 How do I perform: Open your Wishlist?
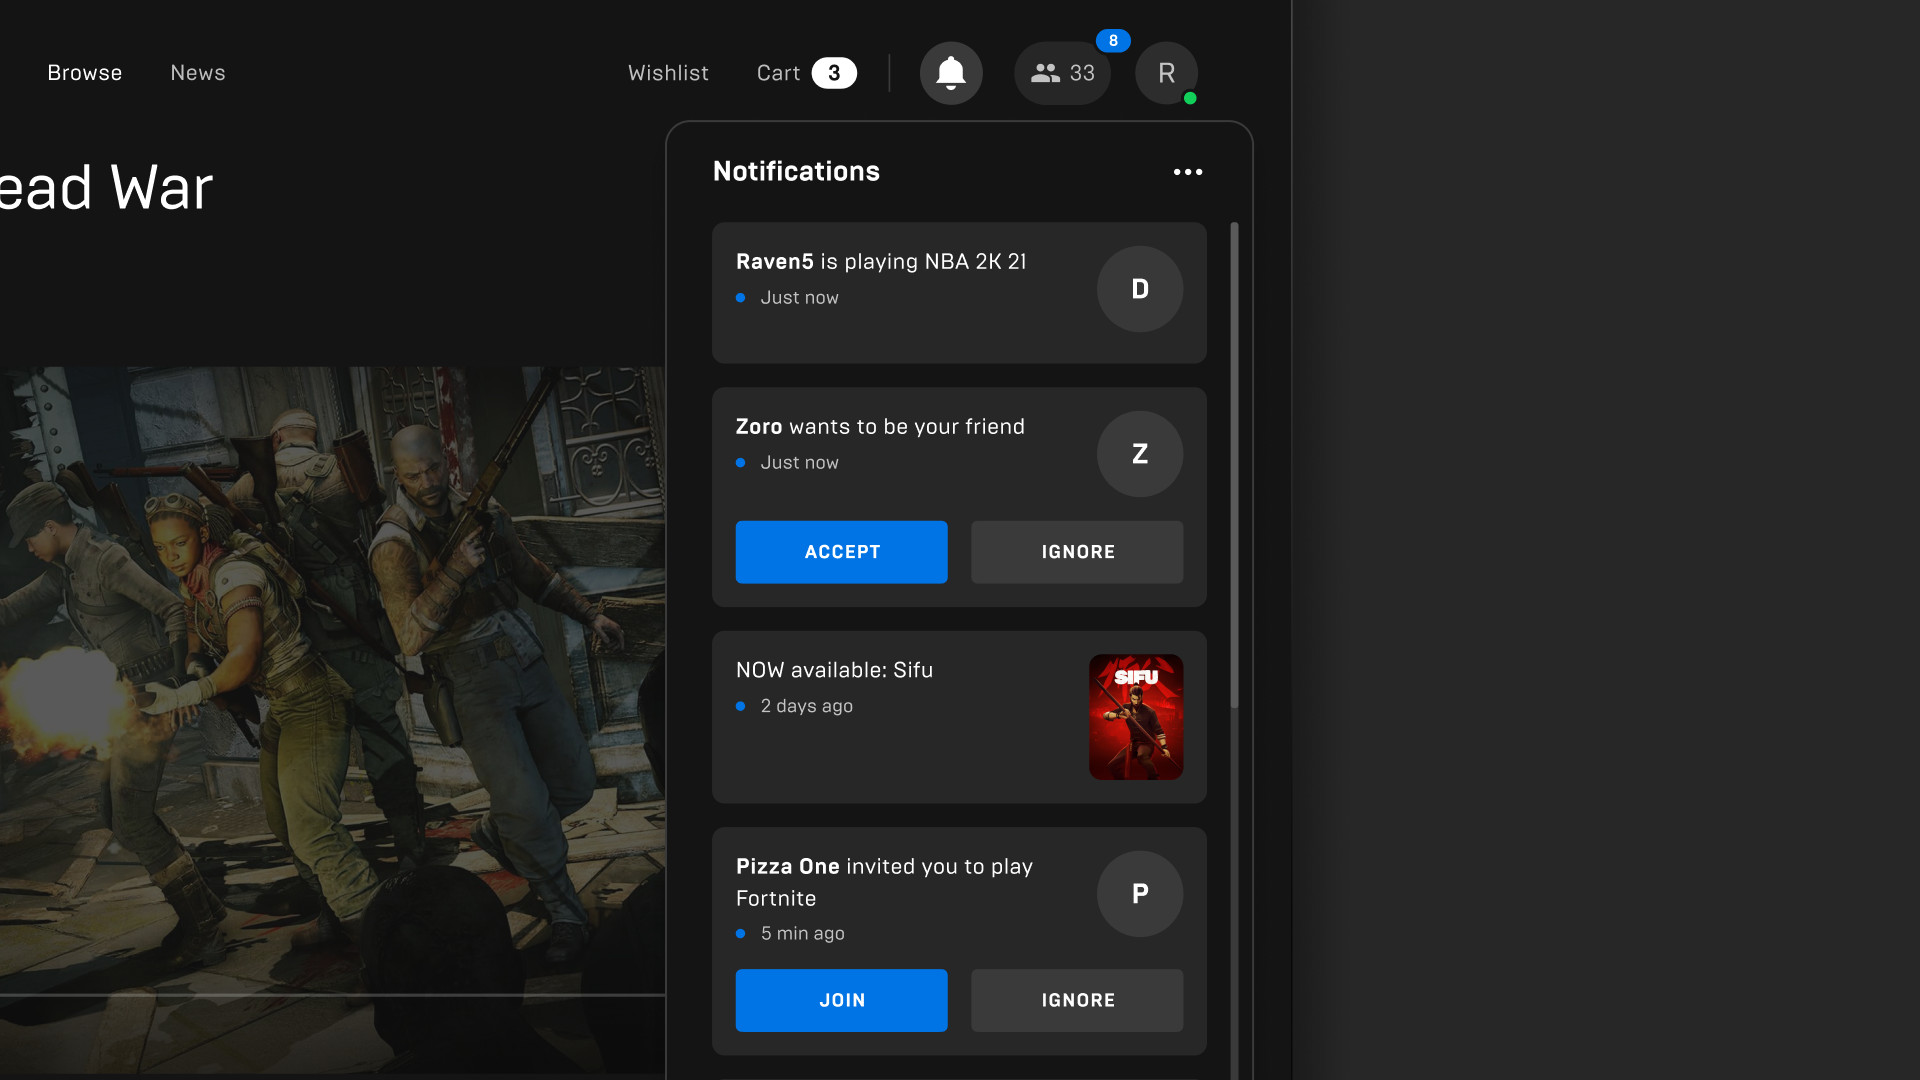click(667, 72)
